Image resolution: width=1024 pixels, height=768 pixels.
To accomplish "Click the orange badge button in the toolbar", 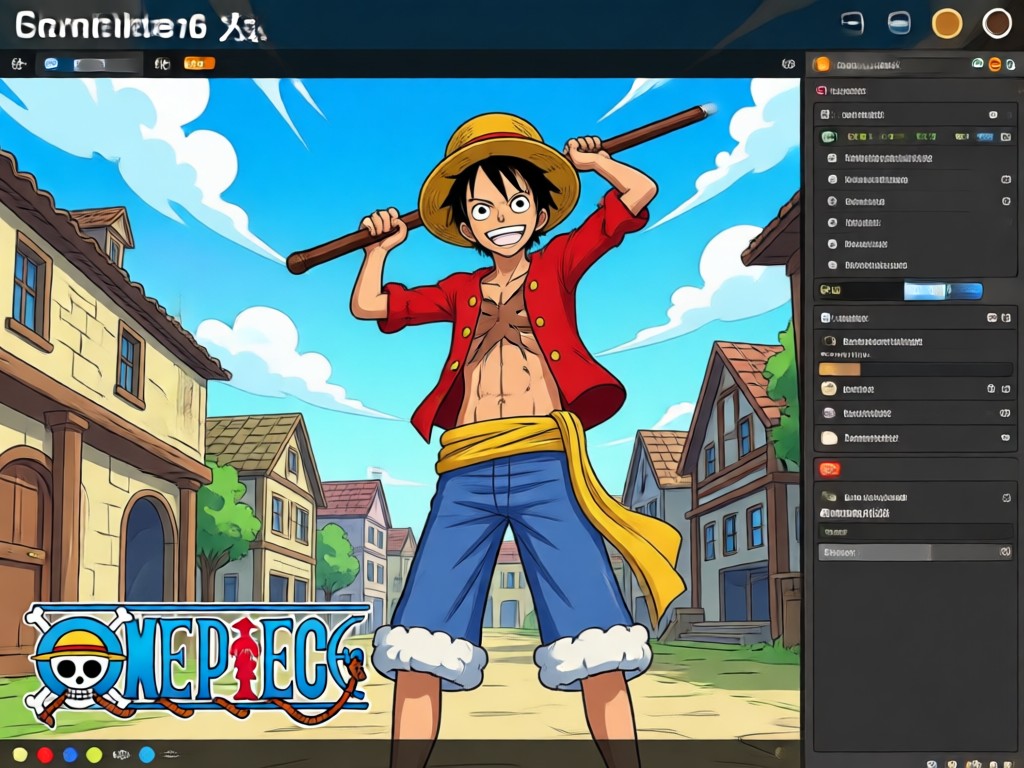I will (x=199, y=63).
